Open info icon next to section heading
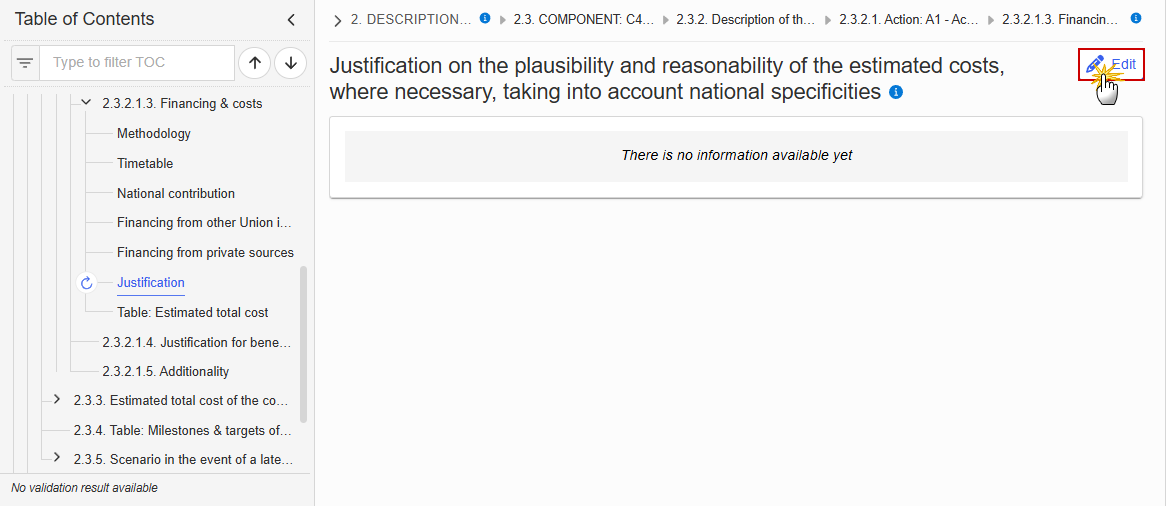This screenshot has width=1166, height=506. 896,93
